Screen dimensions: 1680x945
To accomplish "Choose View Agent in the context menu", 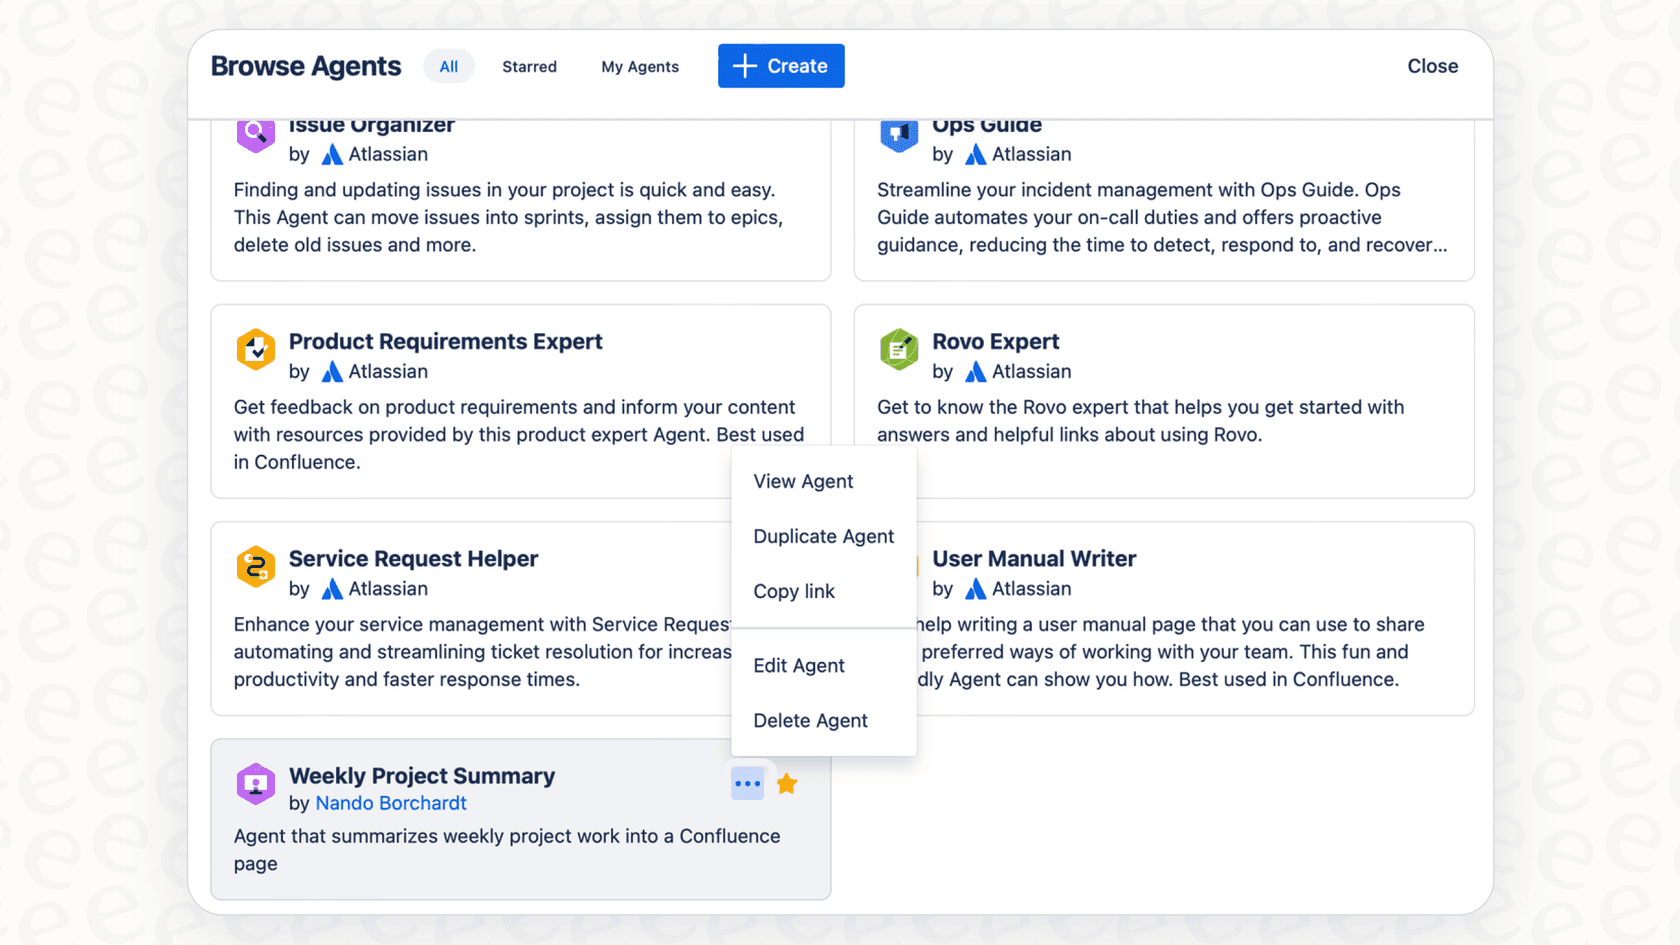I will click(803, 481).
